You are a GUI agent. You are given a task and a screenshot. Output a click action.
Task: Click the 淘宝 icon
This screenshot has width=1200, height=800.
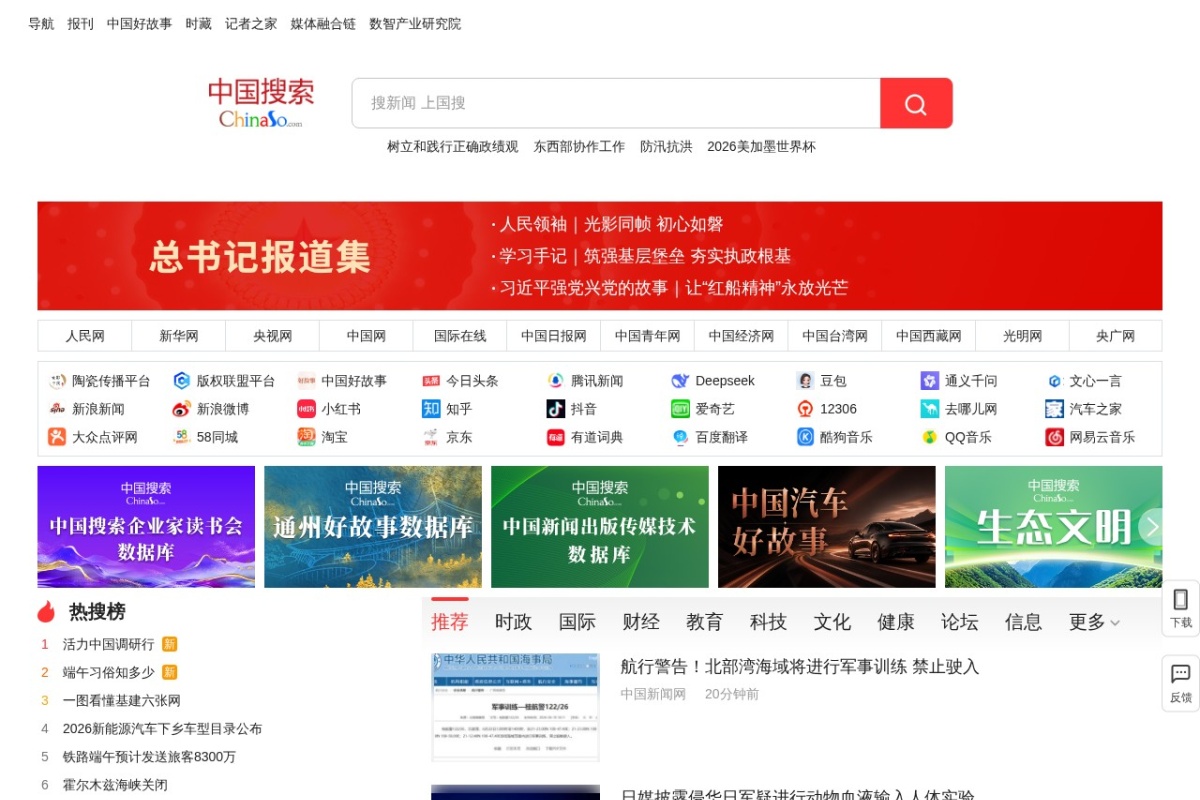pyautogui.click(x=306, y=437)
